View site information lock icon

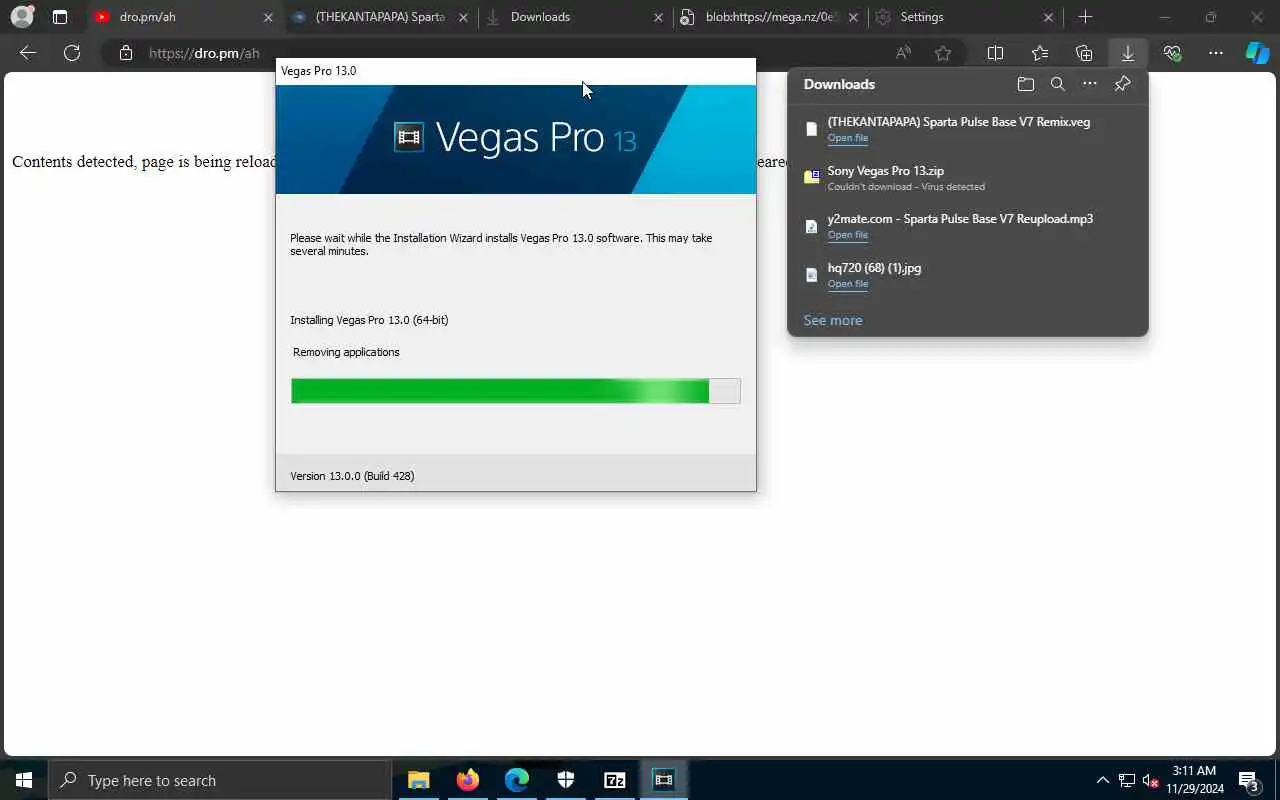[x=125, y=53]
